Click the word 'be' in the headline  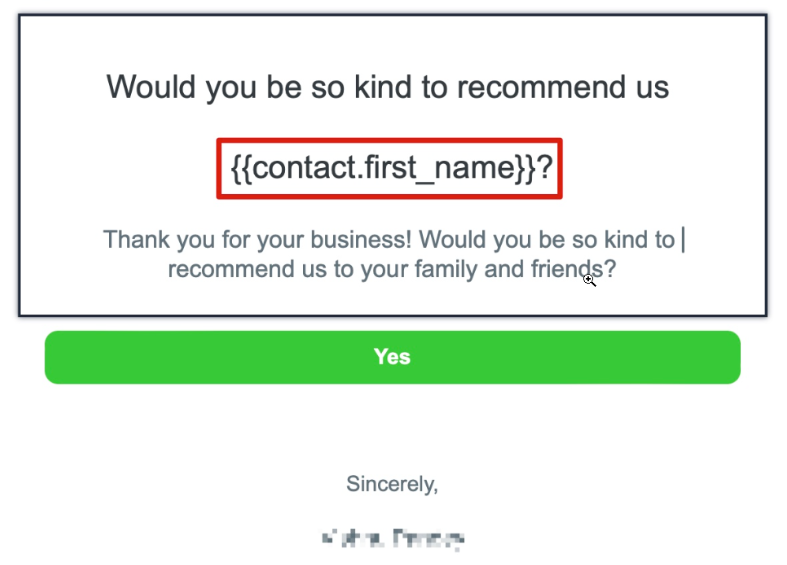coord(279,87)
